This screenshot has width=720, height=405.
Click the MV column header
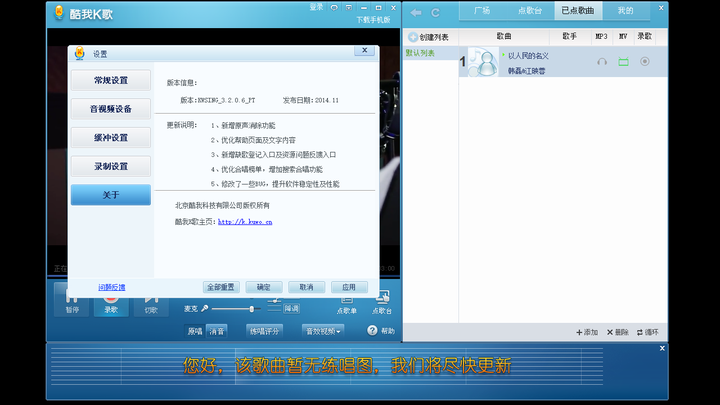(623, 36)
